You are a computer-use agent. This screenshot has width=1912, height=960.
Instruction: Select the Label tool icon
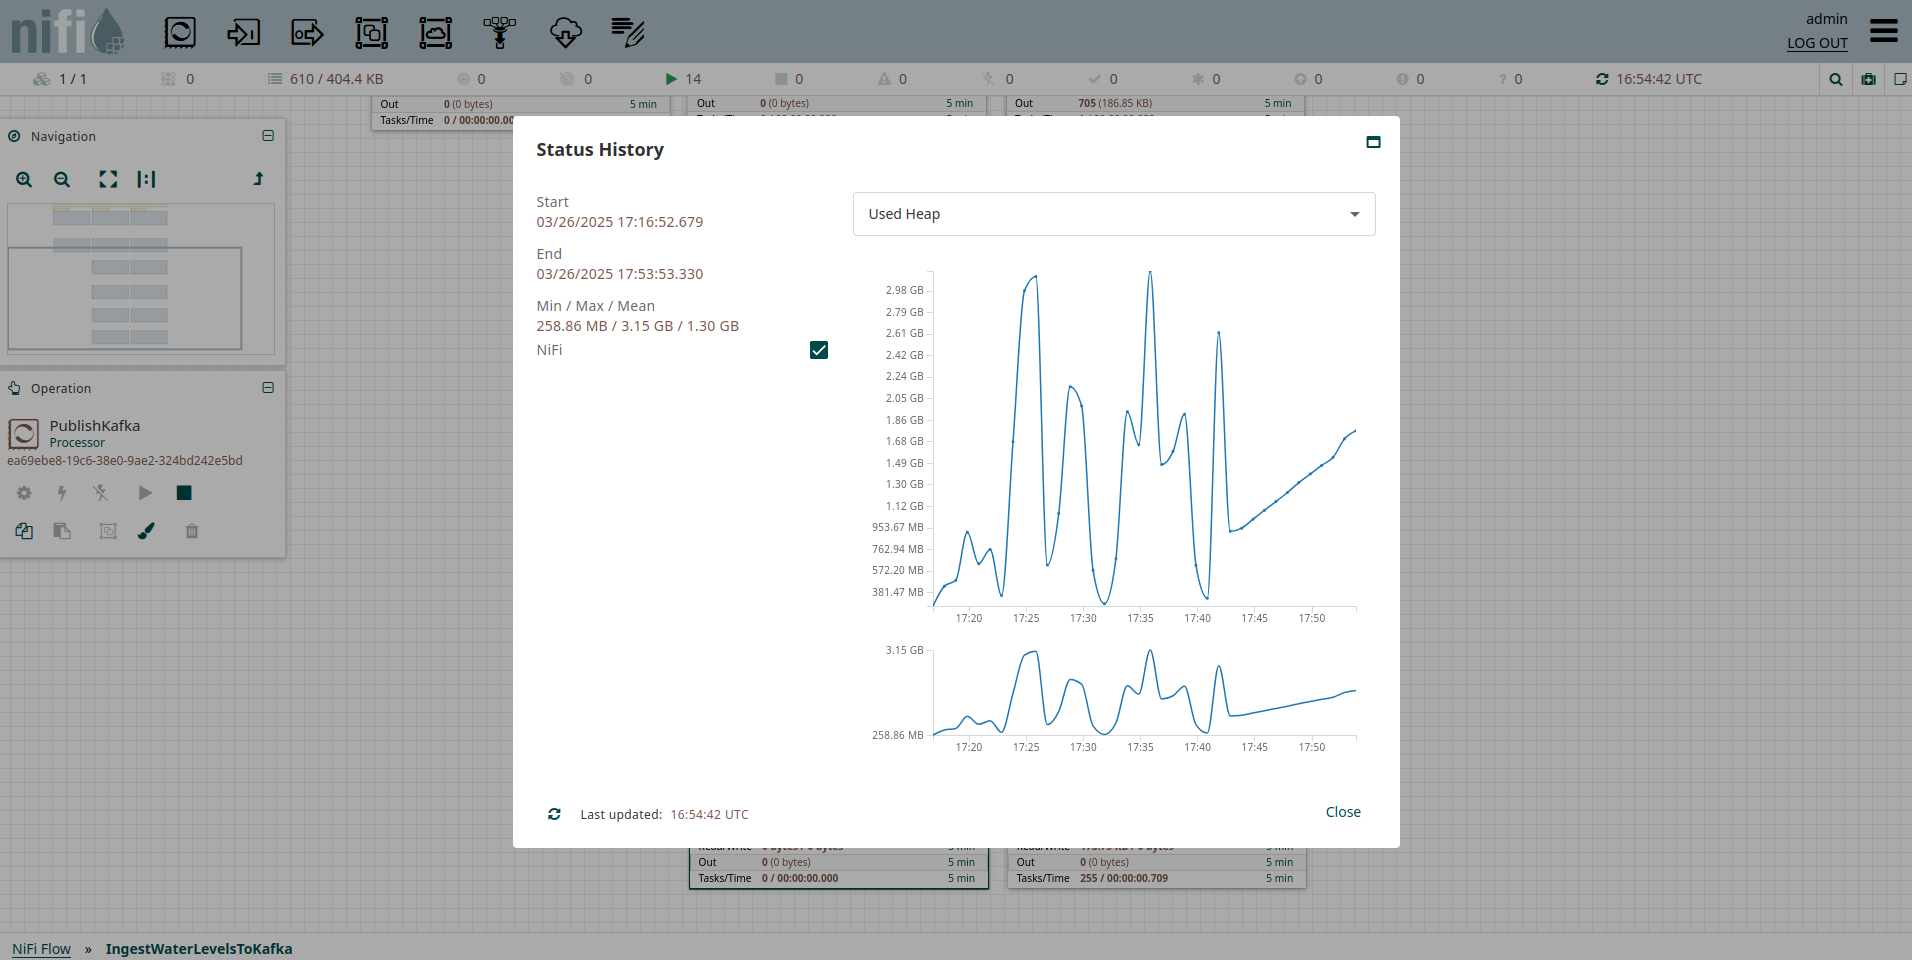point(628,33)
